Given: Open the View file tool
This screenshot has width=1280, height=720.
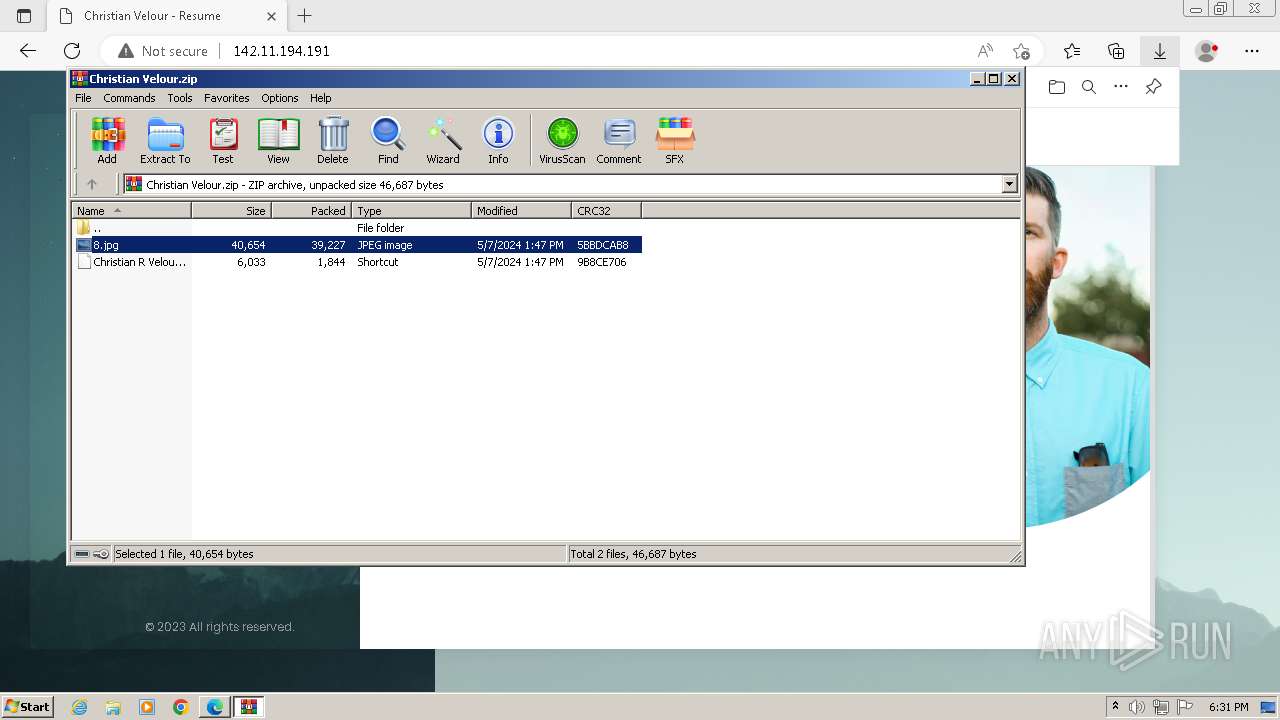Looking at the screenshot, I should pyautogui.click(x=278, y=140).
